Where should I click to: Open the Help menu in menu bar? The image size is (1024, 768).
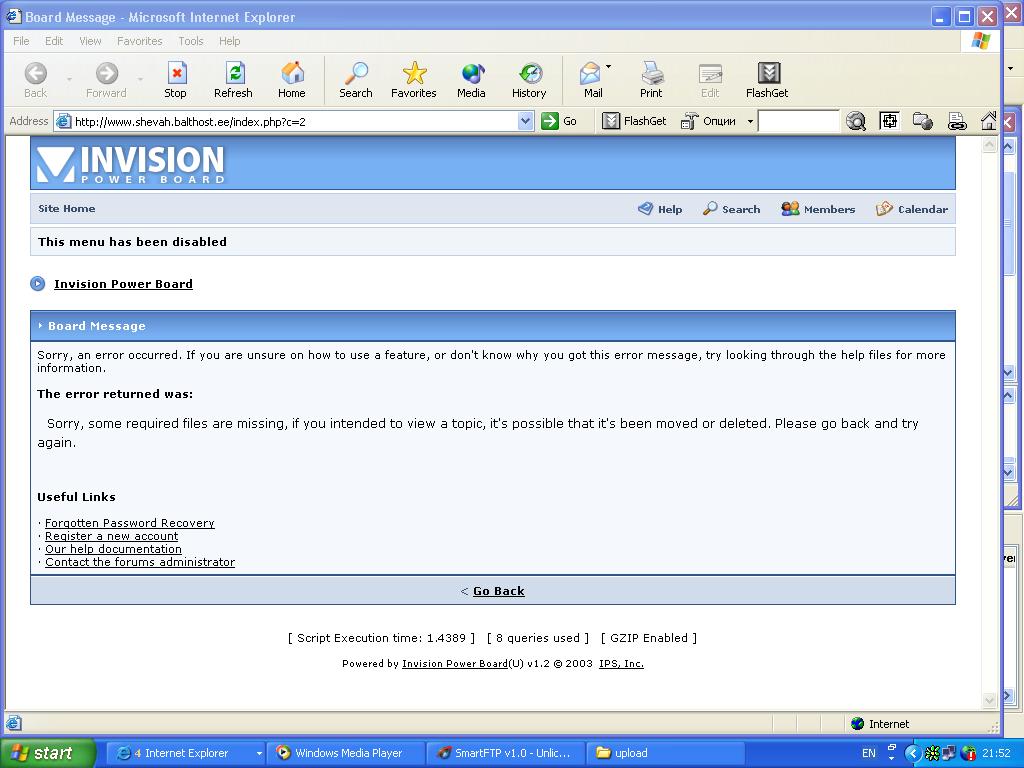pos(229,40)
